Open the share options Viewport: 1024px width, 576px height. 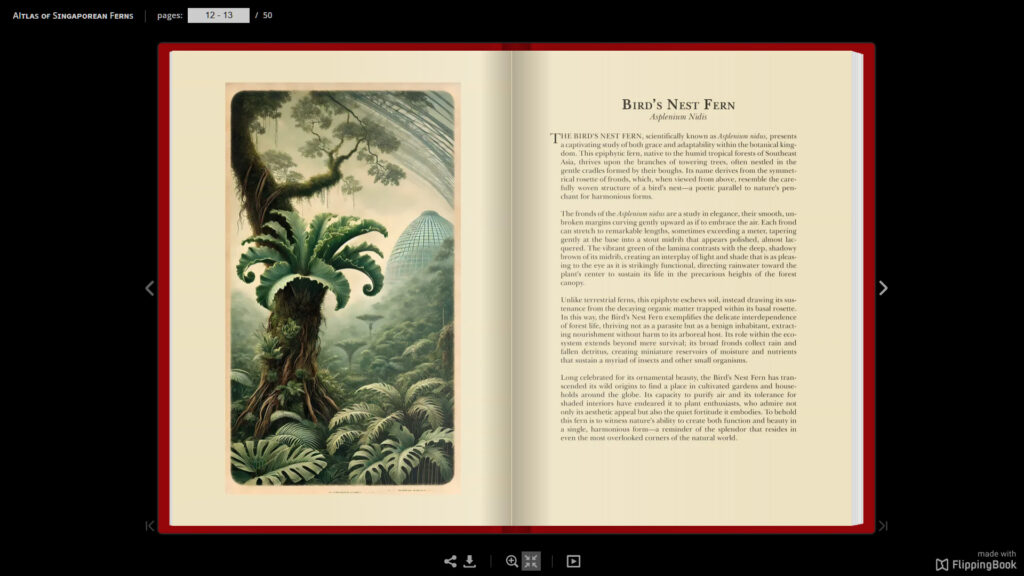pos(450,562)
